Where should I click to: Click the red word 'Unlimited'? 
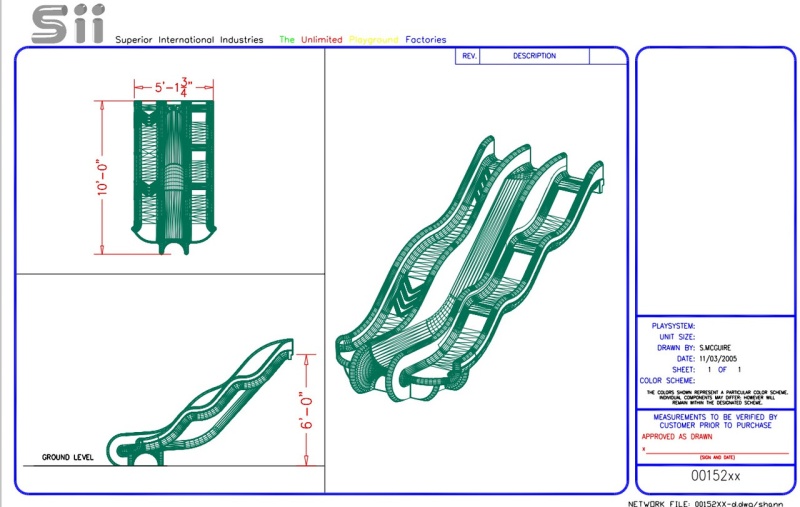[x=321, y=39]
